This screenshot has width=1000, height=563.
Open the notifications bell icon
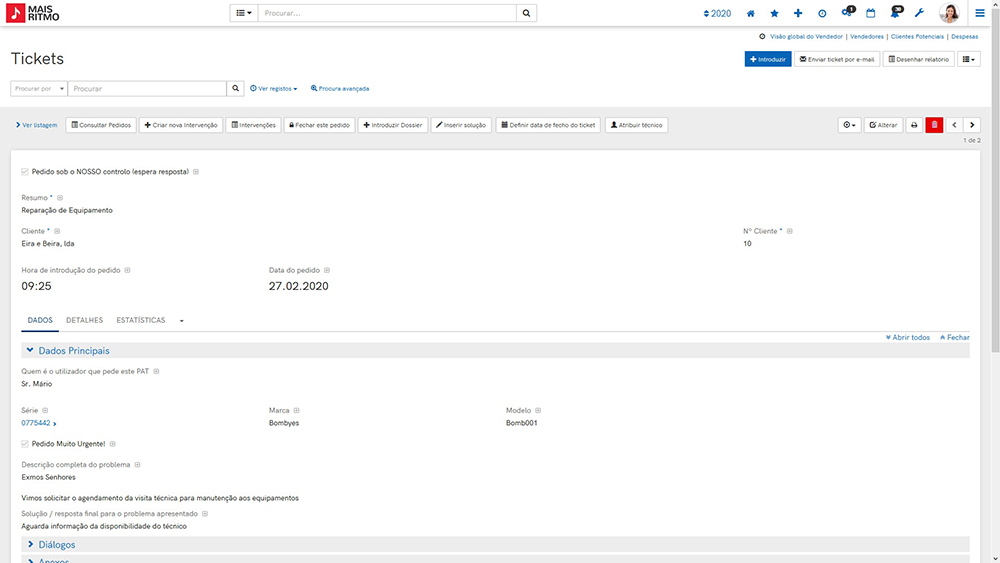(x=896, y=12)
